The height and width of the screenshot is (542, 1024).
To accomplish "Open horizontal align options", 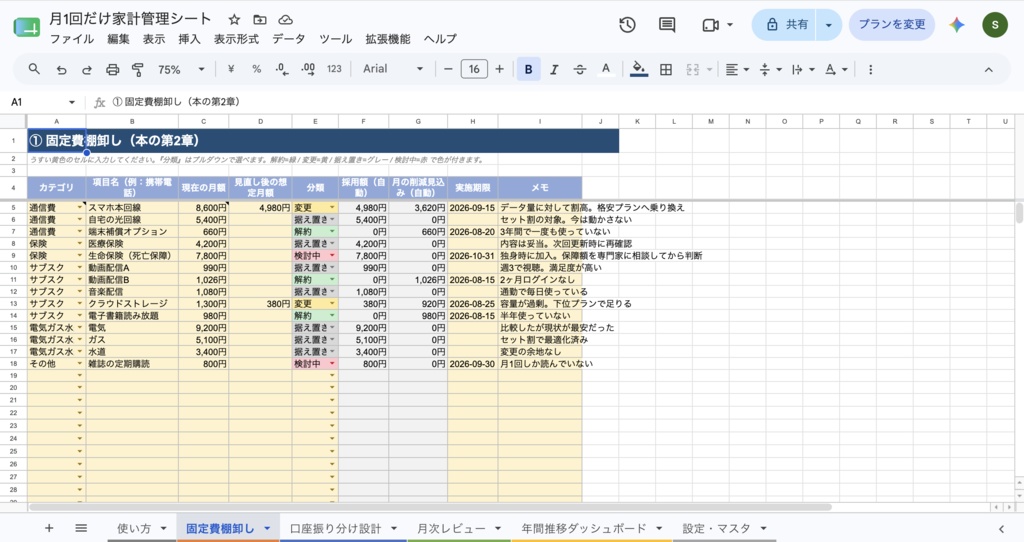I will point(737,69).
